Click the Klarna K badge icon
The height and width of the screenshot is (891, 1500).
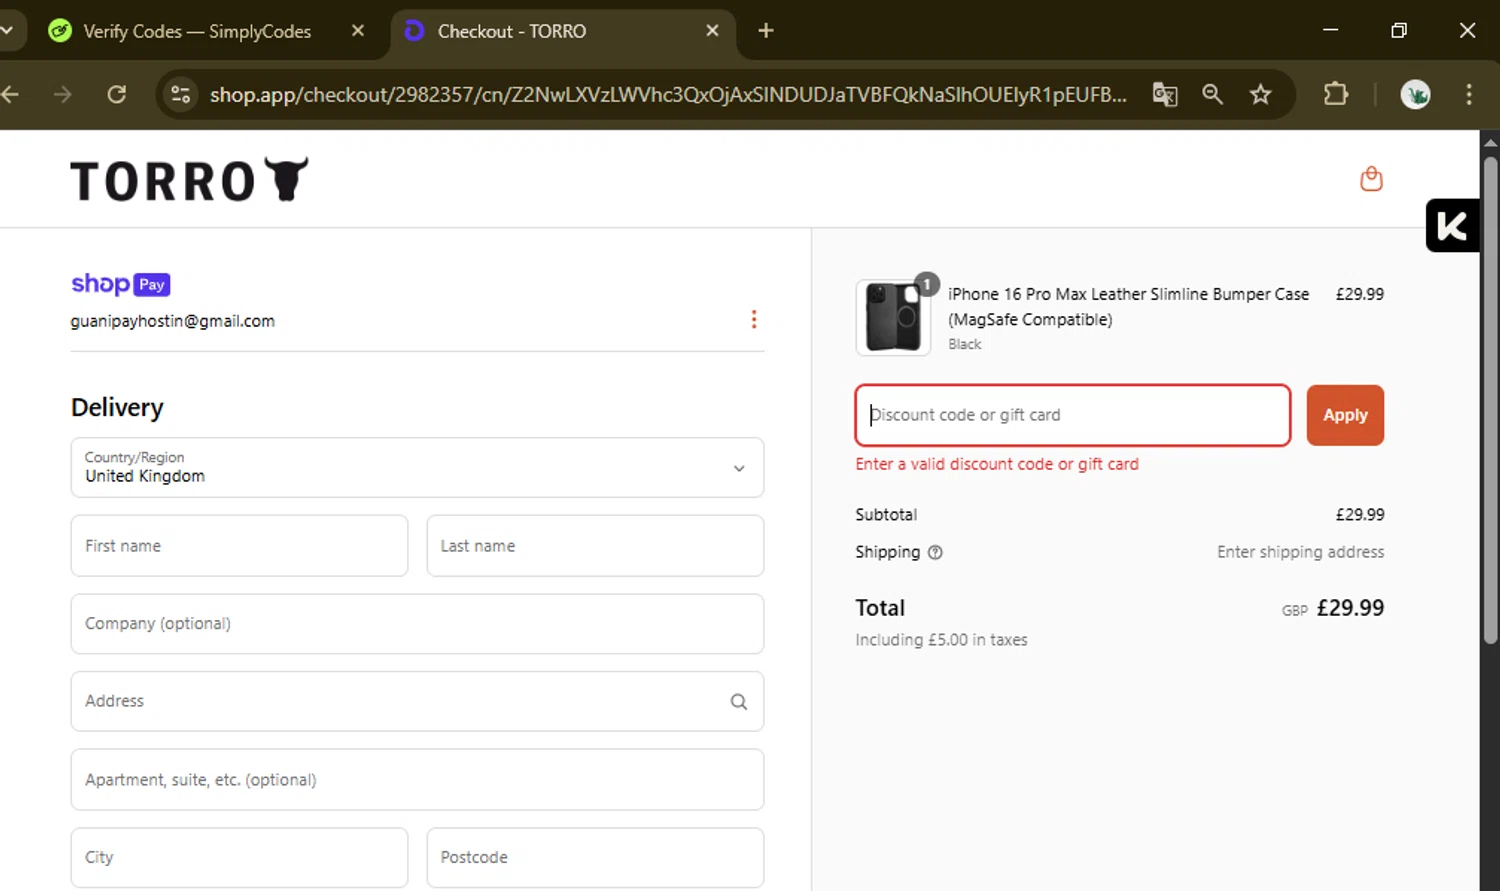[x=1452, y=226]
